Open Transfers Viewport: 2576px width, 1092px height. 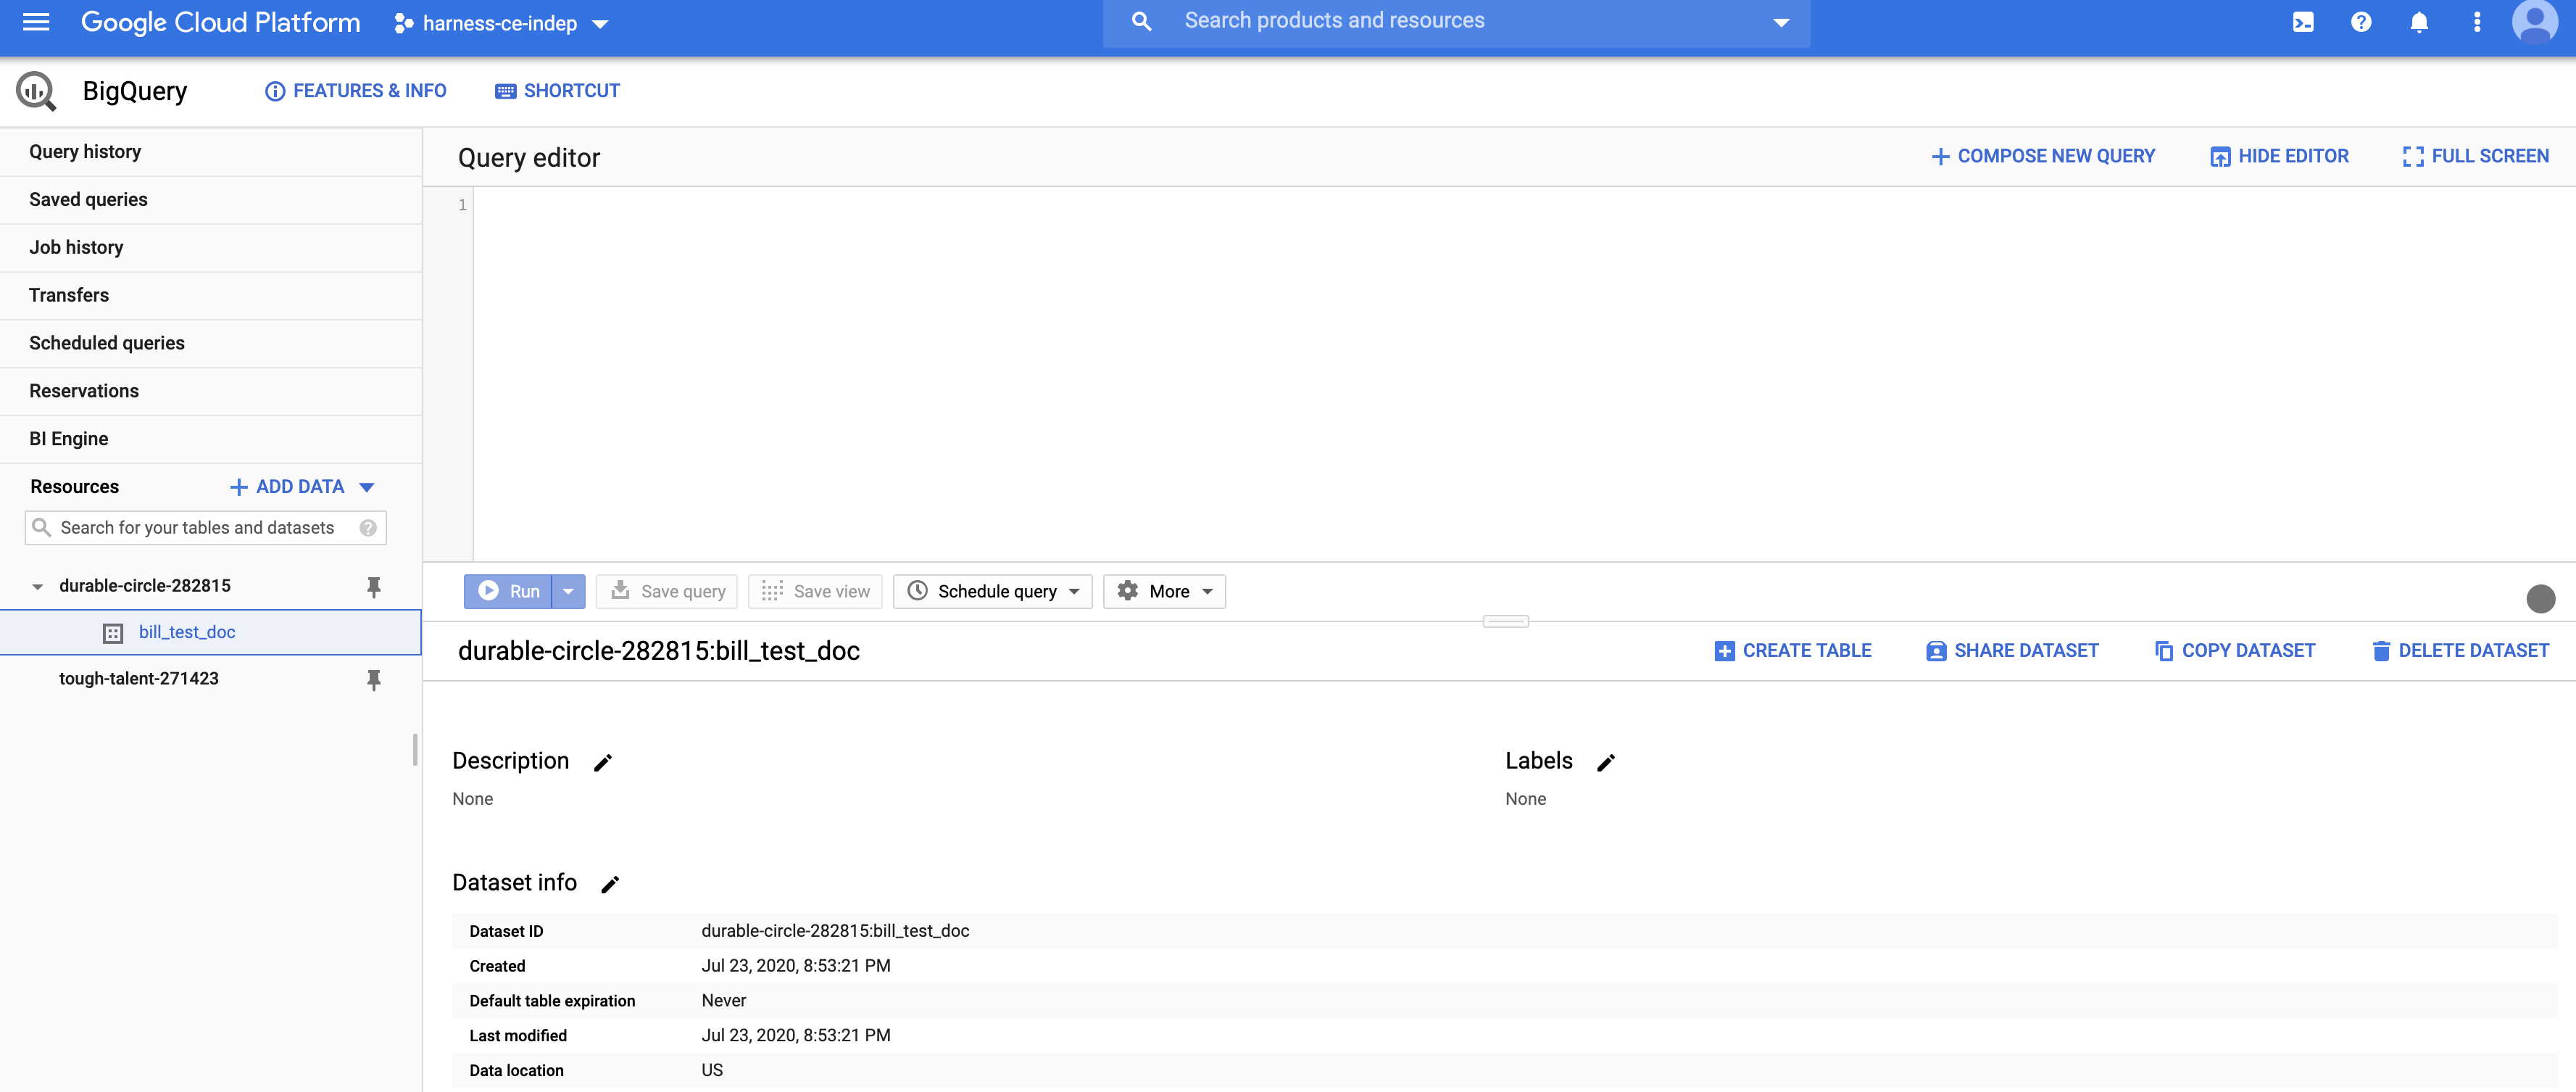pyautogui.click(x=211, y=296)
